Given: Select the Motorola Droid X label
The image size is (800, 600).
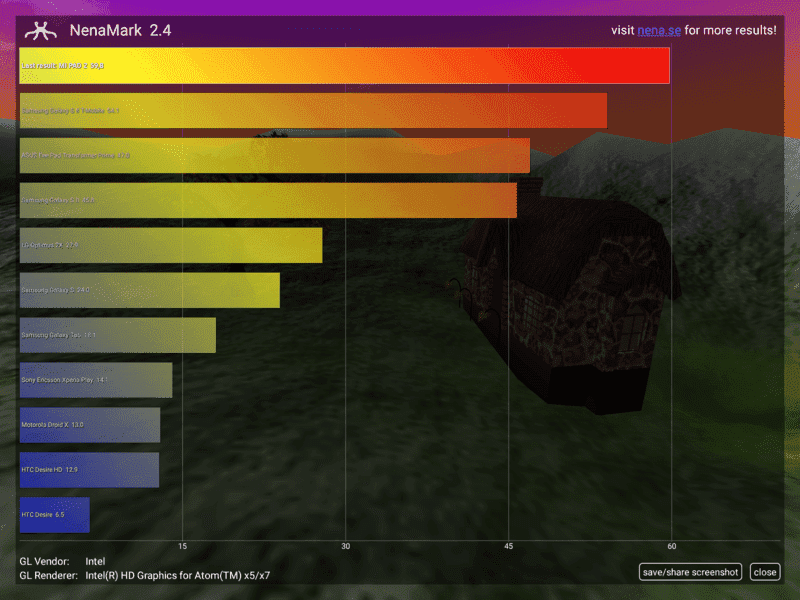Looking at the screenshot, I should pyautogui.click(x=52, y=424).
